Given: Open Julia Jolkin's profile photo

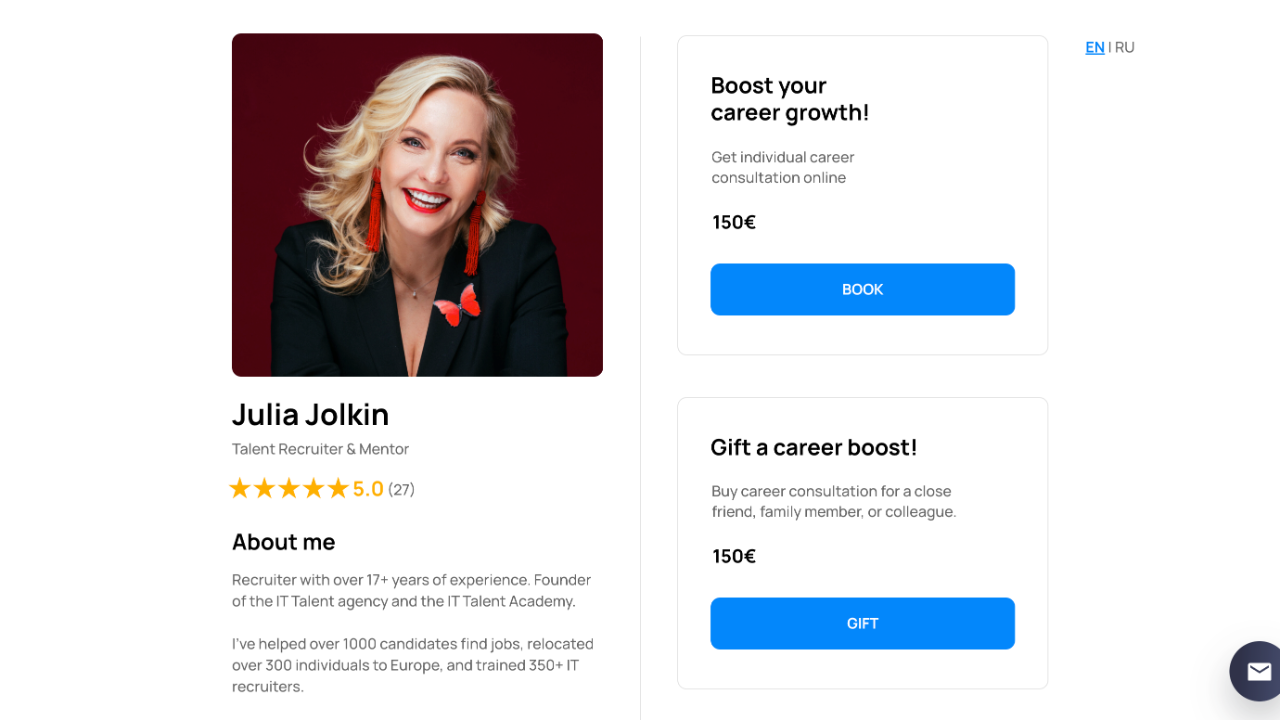Looking at the screenshot, I should coord(417,205).
